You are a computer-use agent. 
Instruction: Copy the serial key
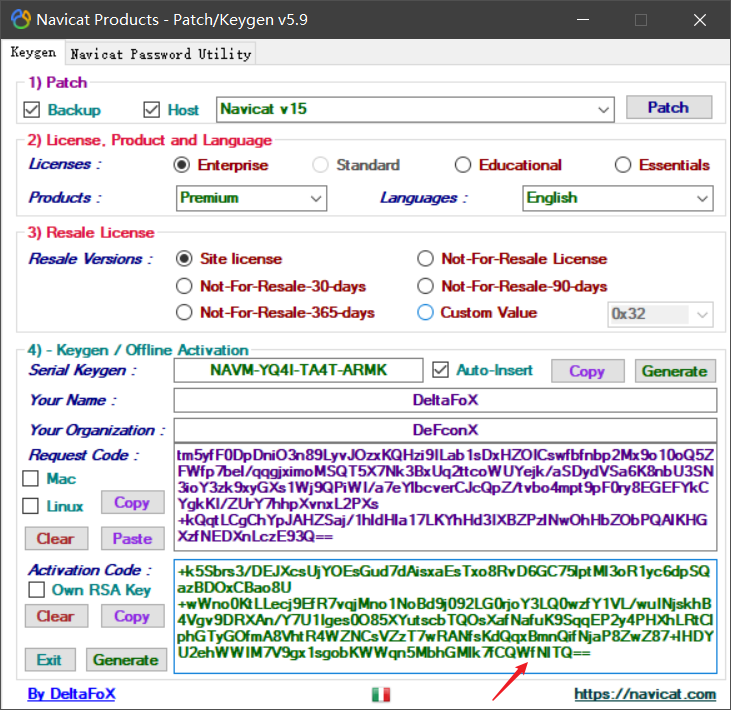[587, 371]
